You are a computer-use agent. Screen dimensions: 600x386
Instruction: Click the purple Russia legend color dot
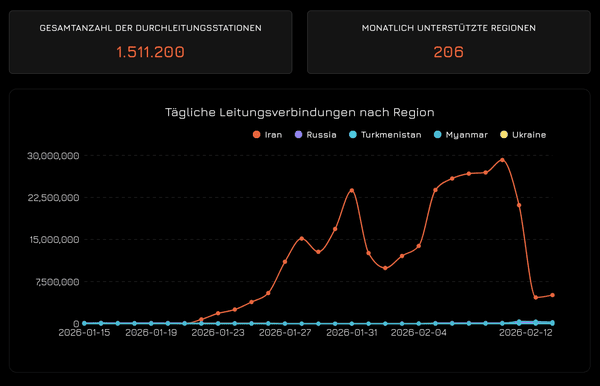[298, 135]
